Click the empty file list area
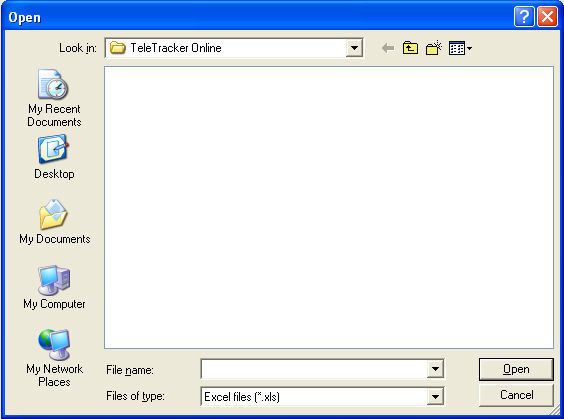This screenshot has height=419, width=564. (329, 208)
